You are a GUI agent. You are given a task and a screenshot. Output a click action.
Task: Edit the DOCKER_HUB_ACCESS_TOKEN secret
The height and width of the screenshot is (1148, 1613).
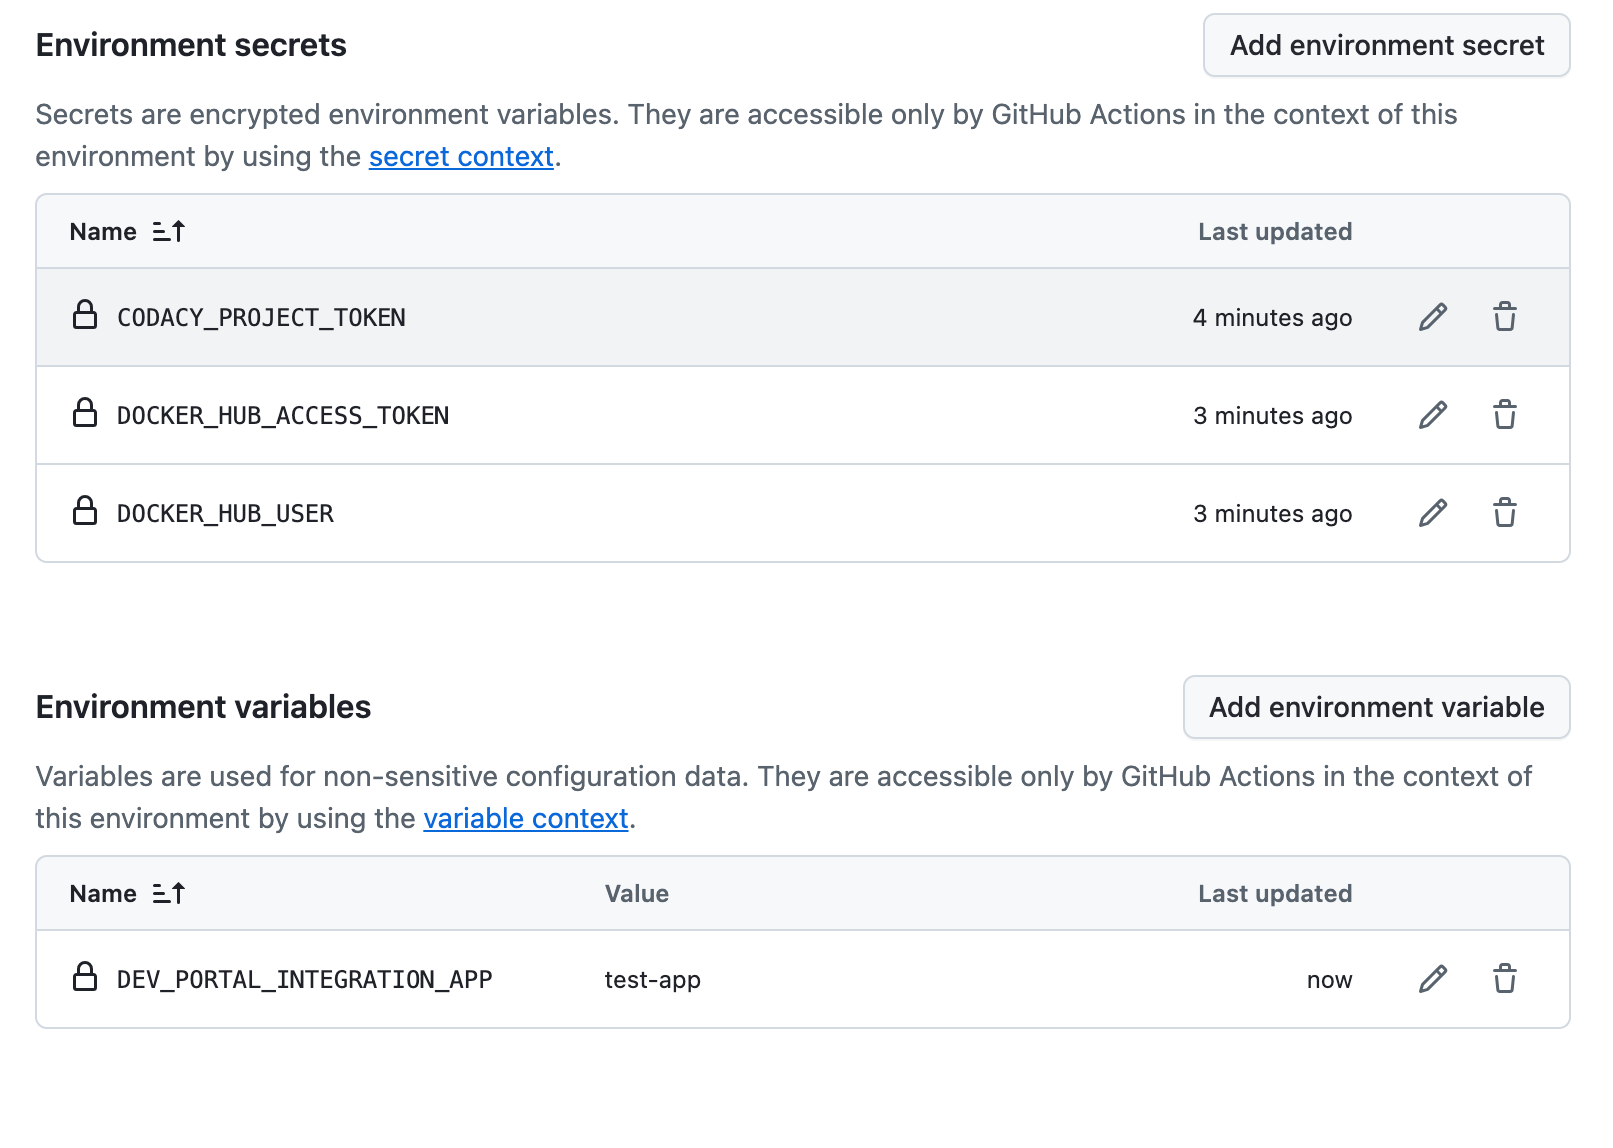coord(1432,415)
